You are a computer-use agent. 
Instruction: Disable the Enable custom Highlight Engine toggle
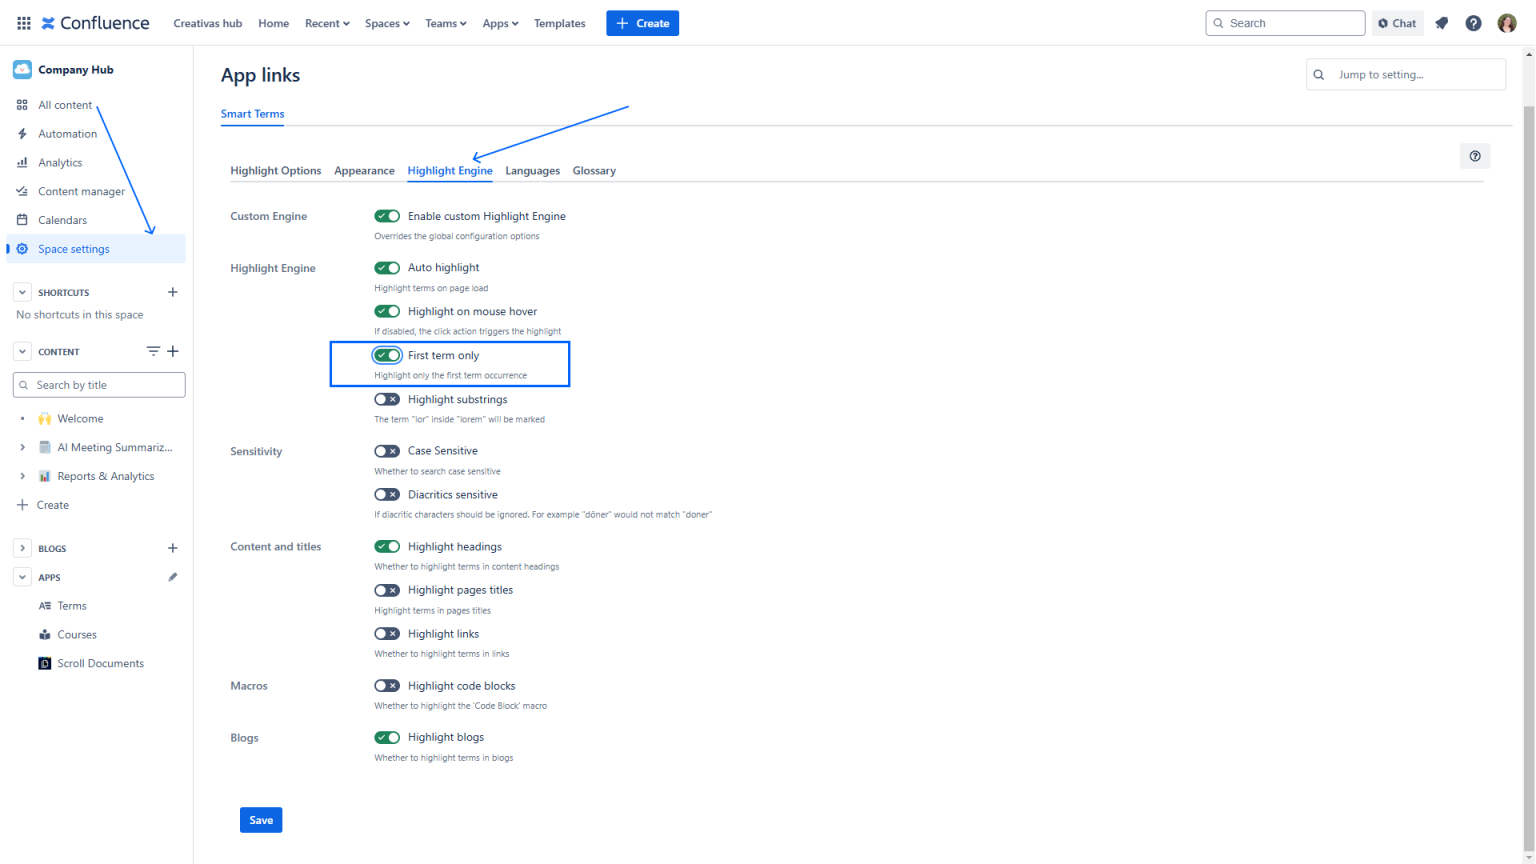(x=387, y=215)
